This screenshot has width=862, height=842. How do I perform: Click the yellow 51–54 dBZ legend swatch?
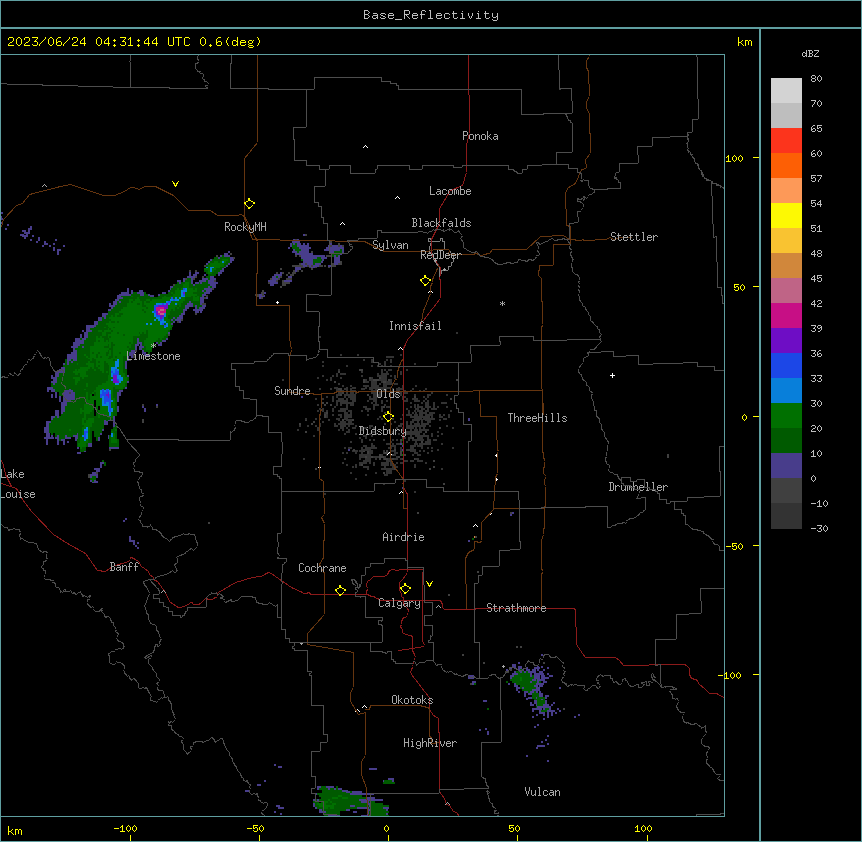click(x=786, y=215)
